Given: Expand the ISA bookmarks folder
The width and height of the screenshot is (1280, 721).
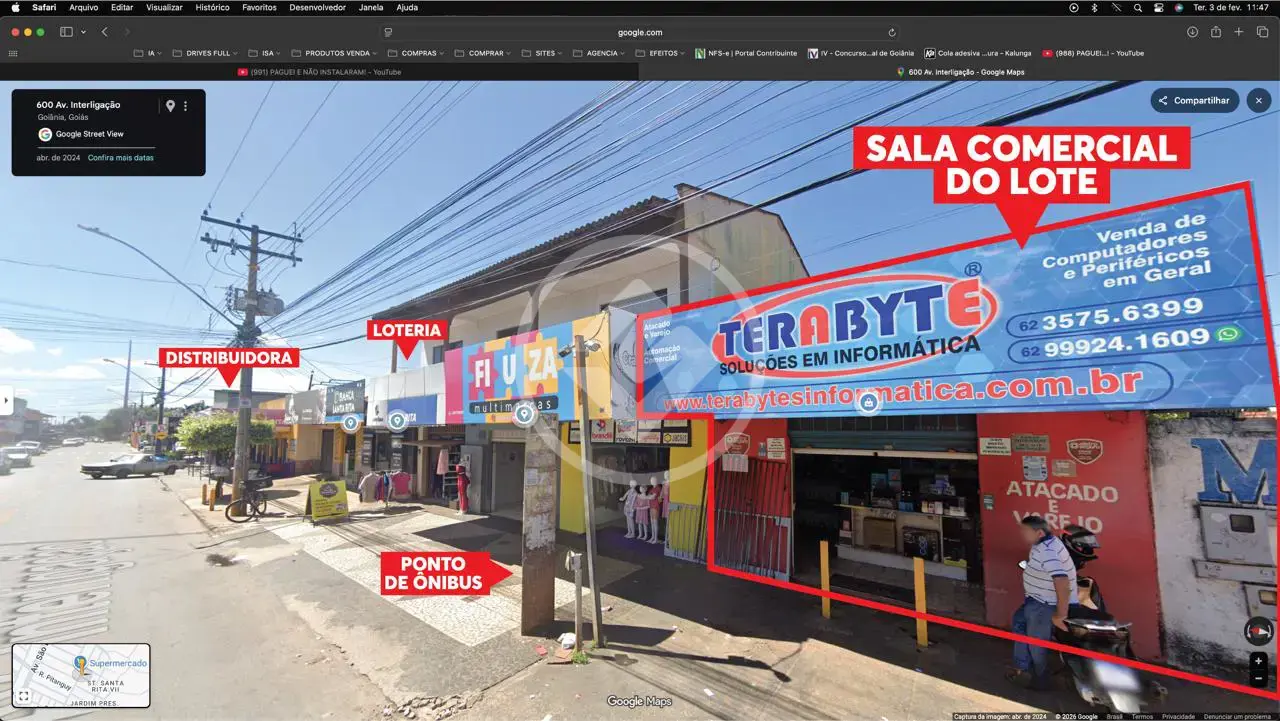Looking at the screenshot, I should [x=266, y=53].
